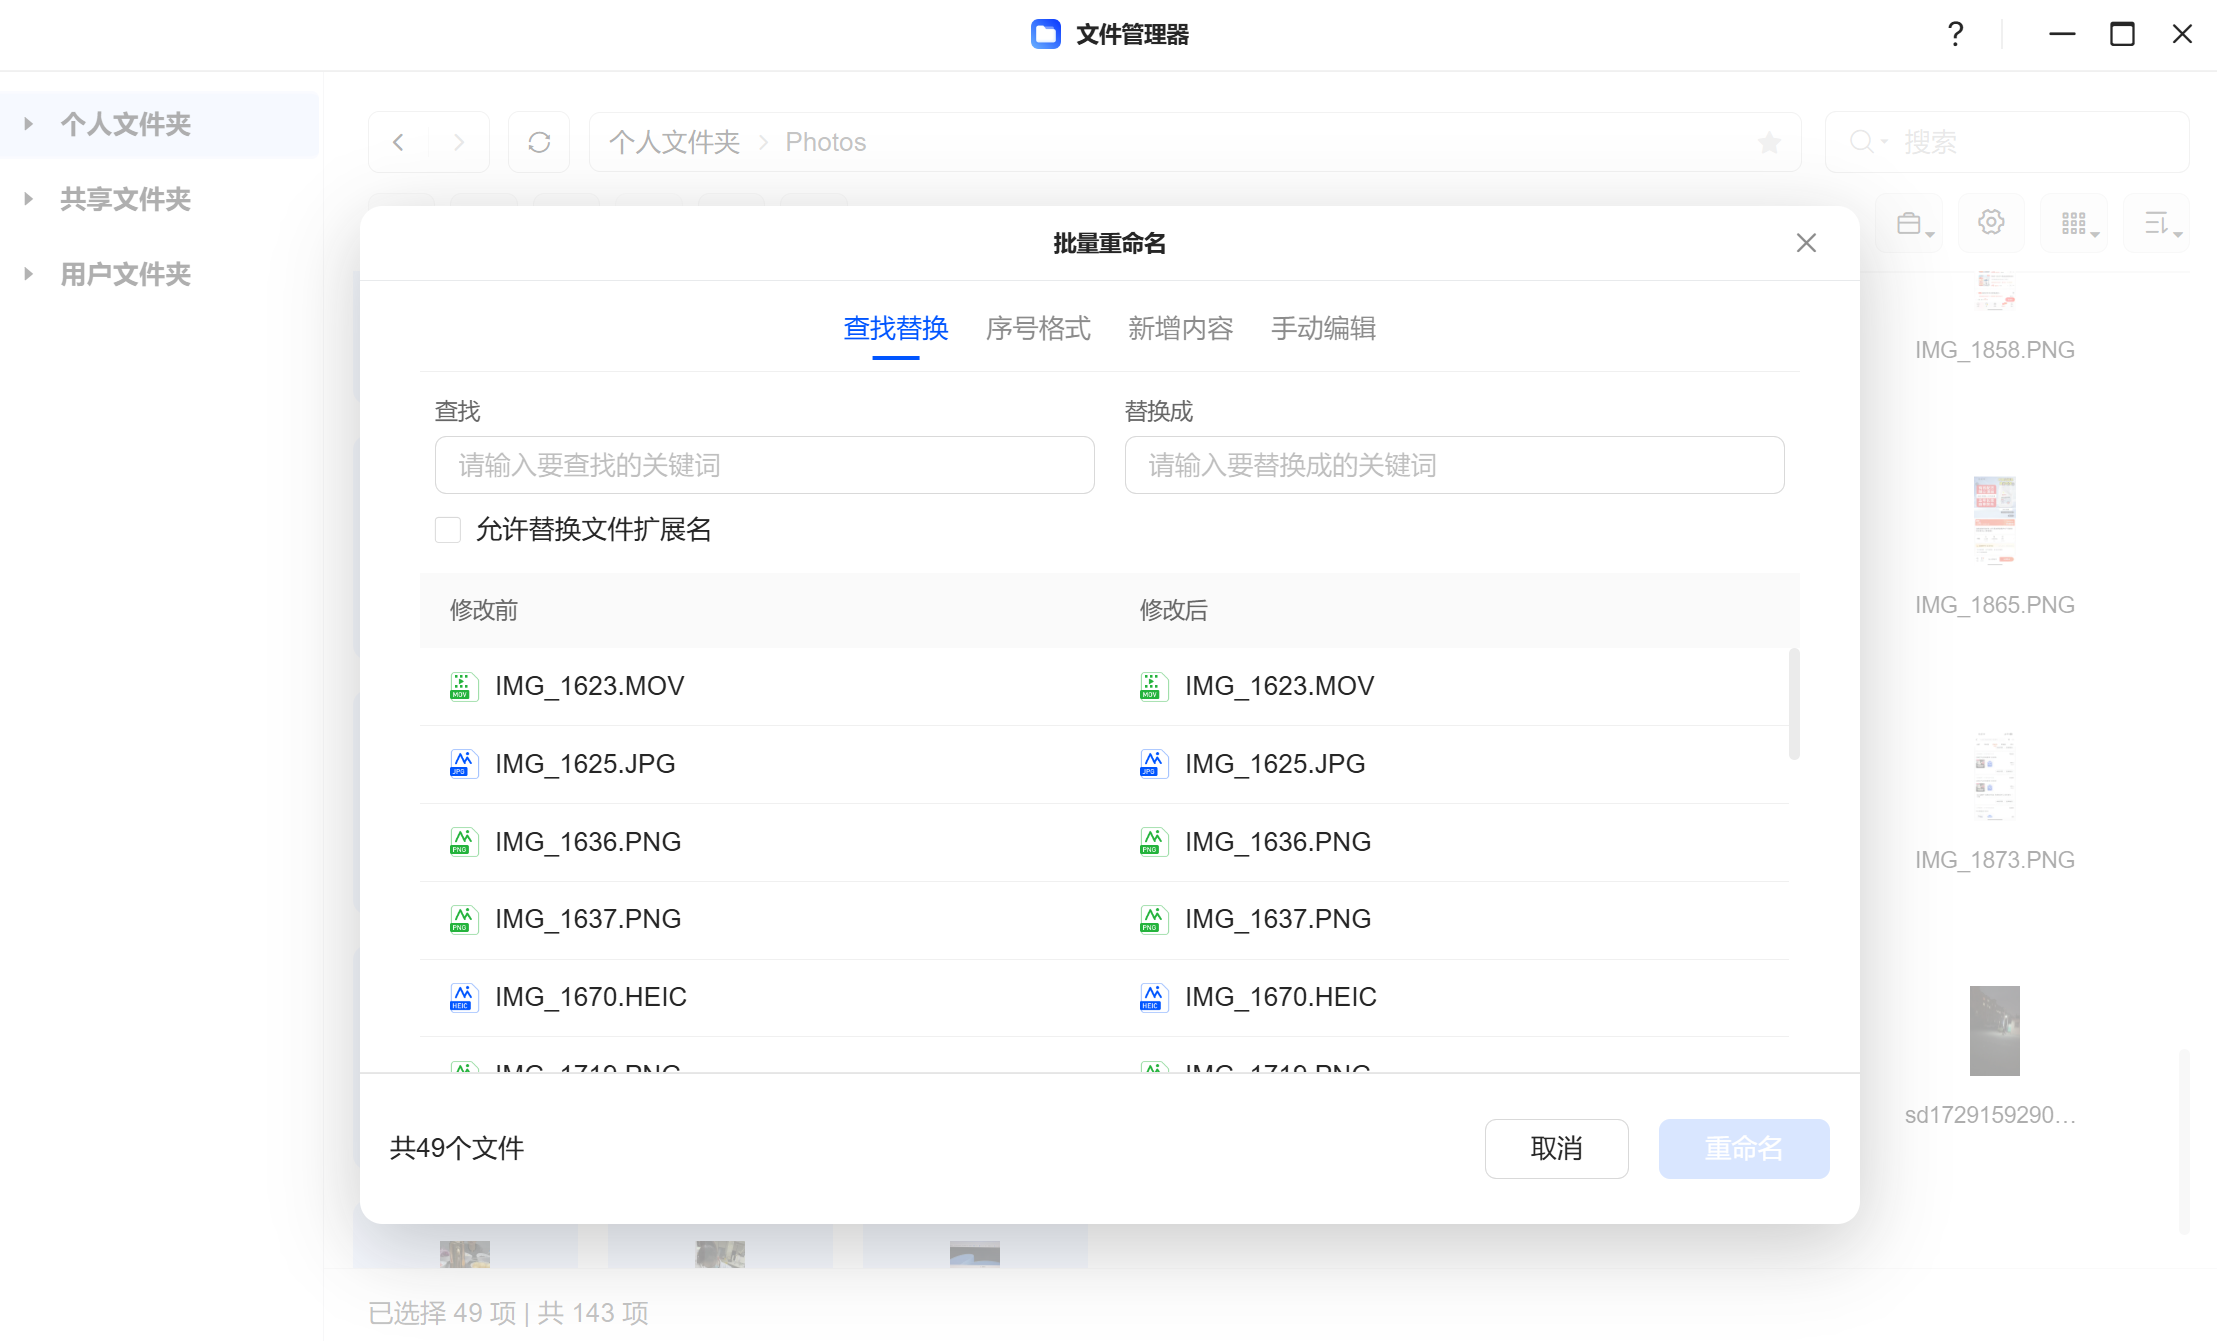Click the 共49个文件 count label
This screenshot has width=2217, height=1341.
(456, 1148)
